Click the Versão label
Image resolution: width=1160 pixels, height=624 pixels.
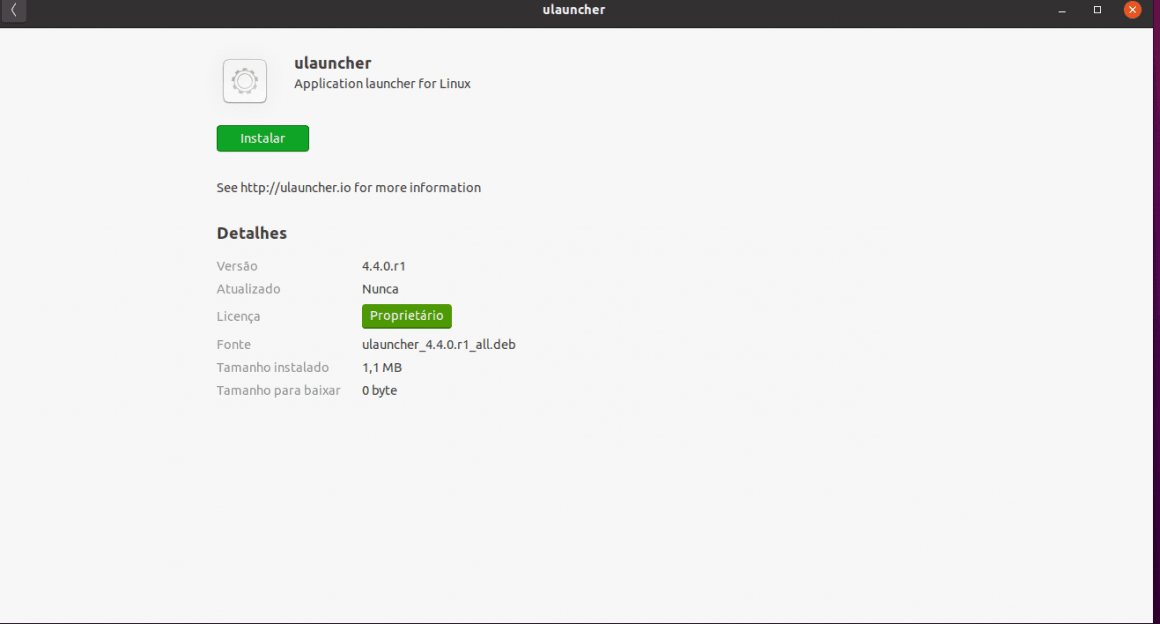237,266
